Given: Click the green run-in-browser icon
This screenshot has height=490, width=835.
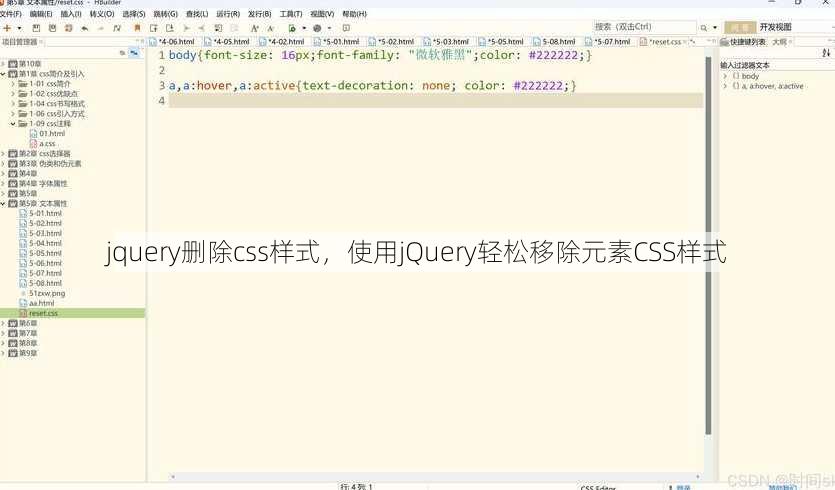Looking at the screenshot, I should (292, 28).
